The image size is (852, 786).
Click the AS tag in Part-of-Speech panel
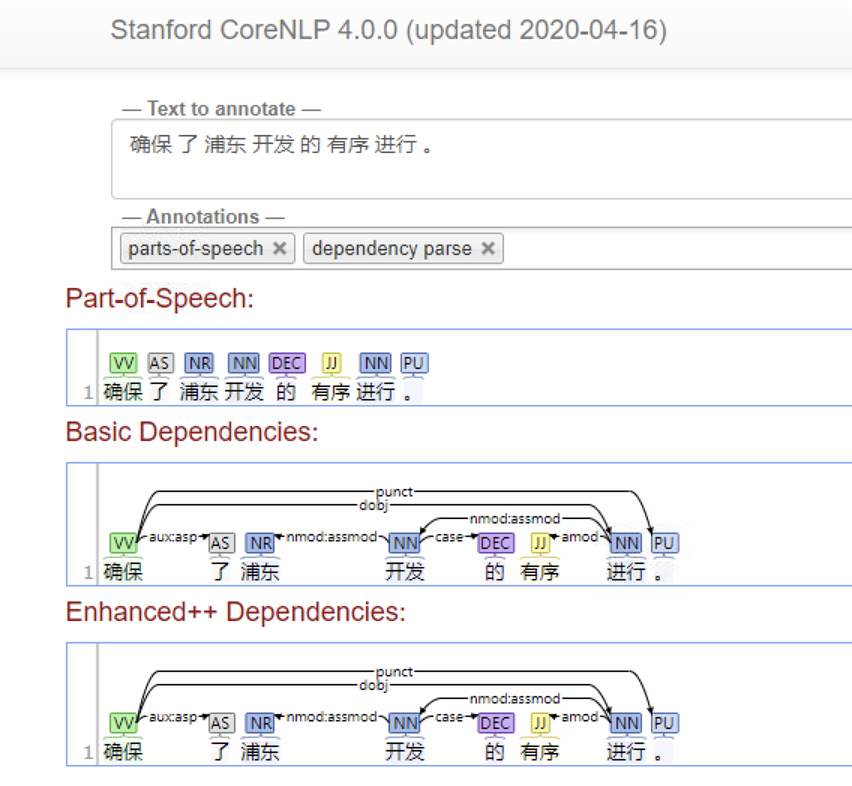tap(160, 364)
